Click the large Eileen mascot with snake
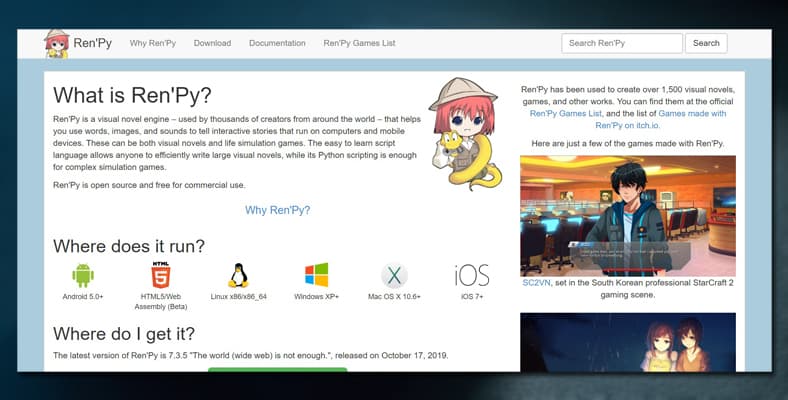The image size is (788, 400). 465,134
